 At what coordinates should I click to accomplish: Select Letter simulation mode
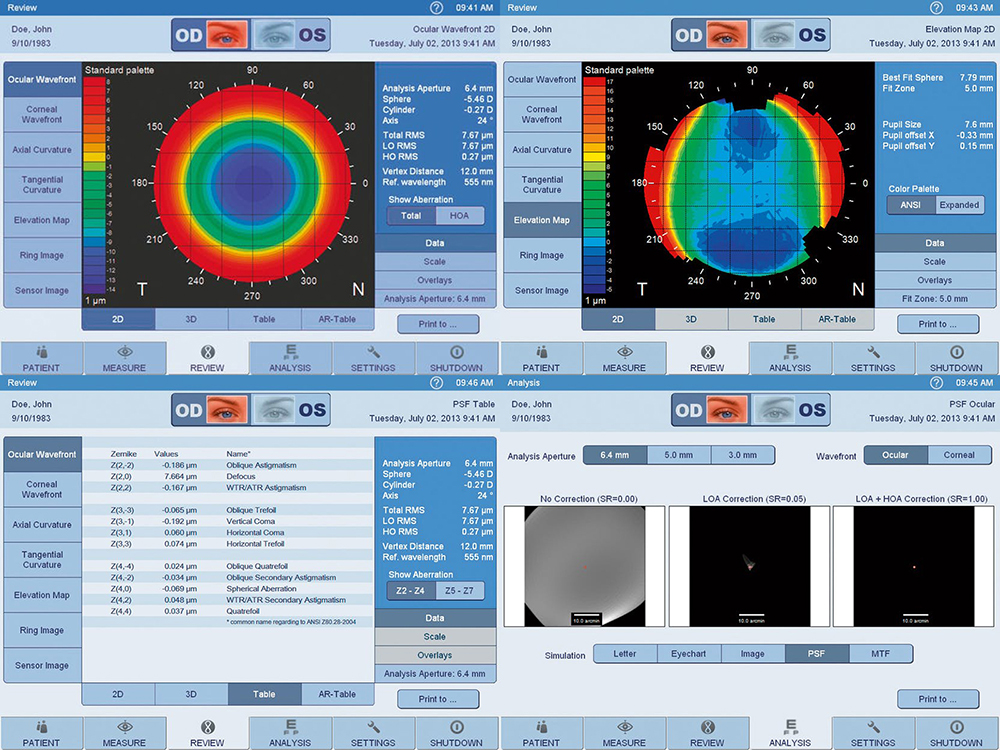click(625, 654)
